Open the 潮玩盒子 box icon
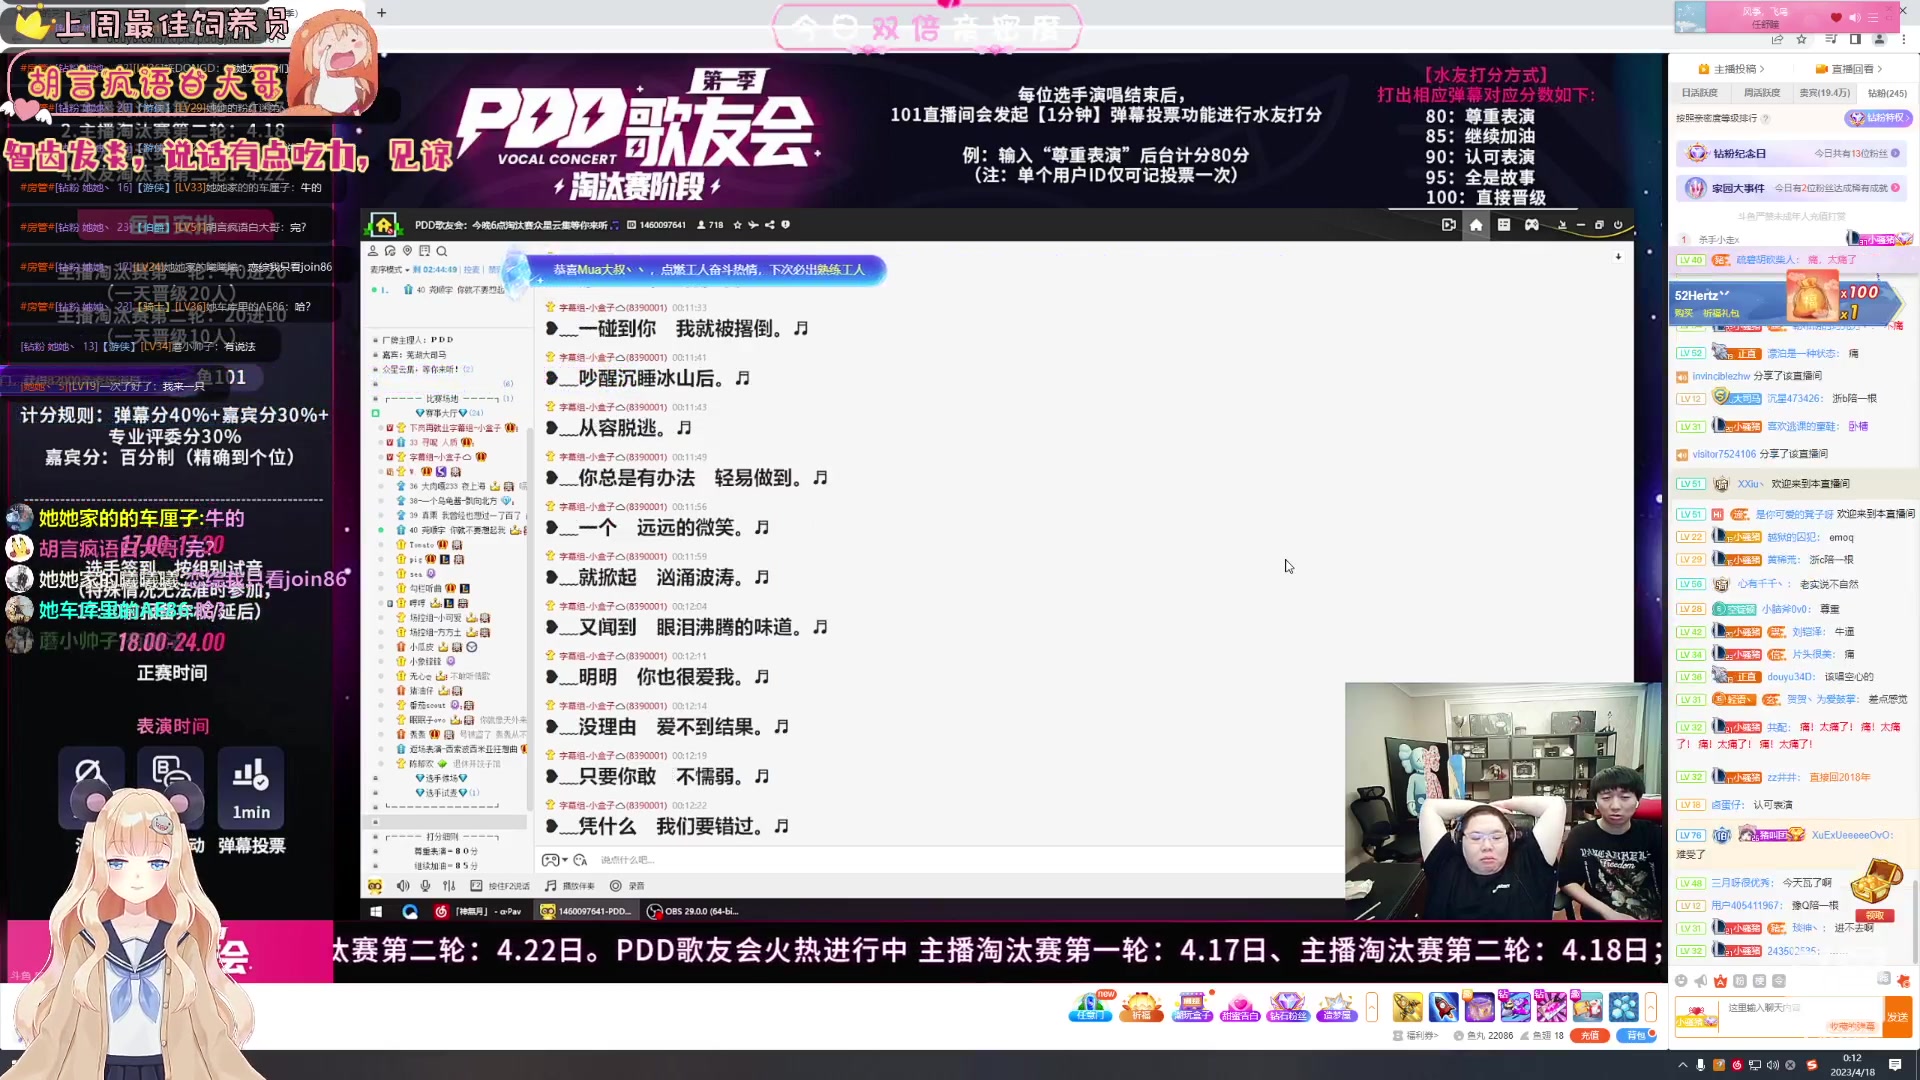The height and width of the screenshot is (1080, 1920). [1192, 1007]
